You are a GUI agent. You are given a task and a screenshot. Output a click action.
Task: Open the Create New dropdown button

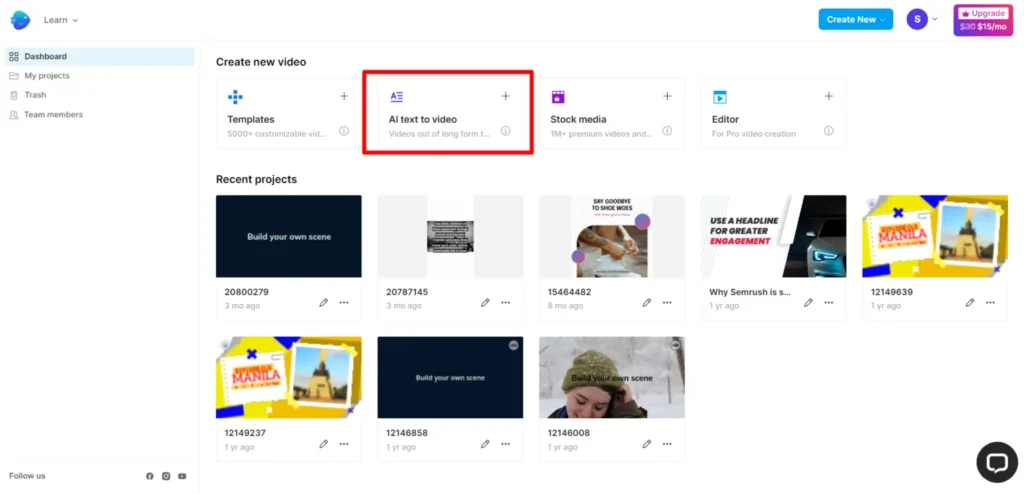(856, 20)
